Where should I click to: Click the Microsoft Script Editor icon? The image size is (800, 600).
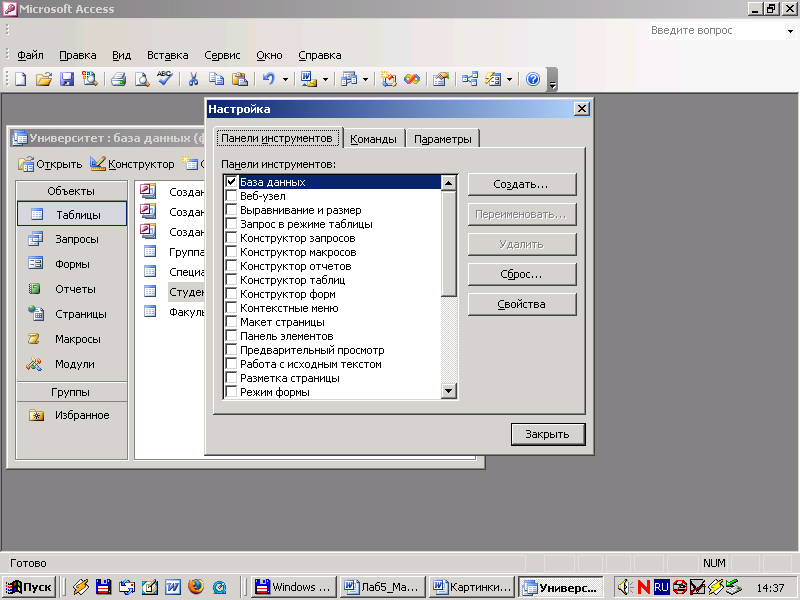point(412,79)
